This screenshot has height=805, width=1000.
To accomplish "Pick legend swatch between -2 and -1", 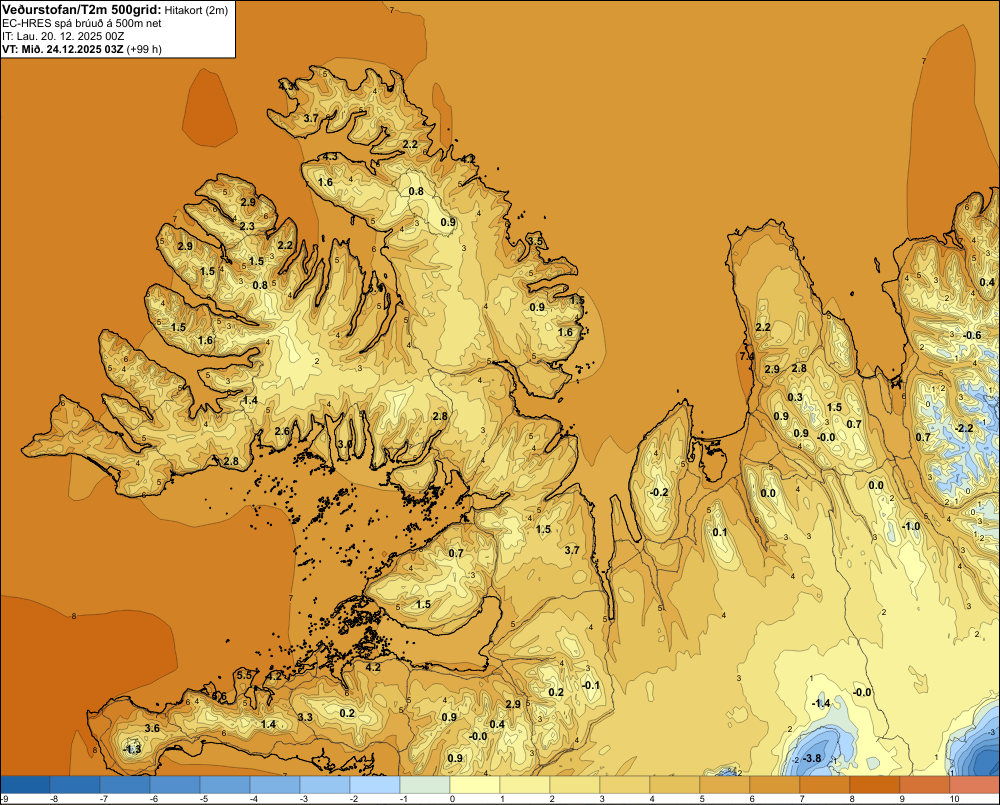I will 375,785.
